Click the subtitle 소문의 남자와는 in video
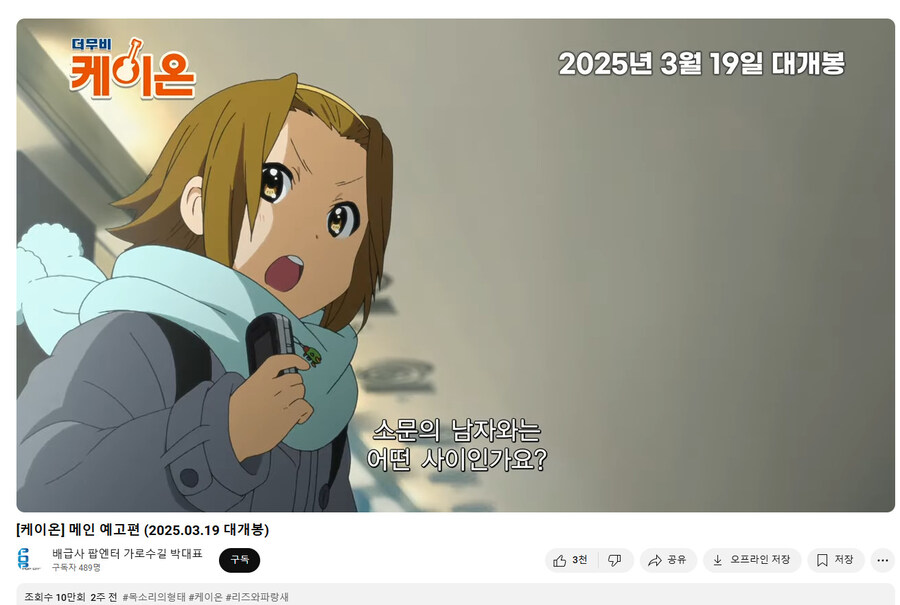The image size is (900, 605). (x=457, y=431)
